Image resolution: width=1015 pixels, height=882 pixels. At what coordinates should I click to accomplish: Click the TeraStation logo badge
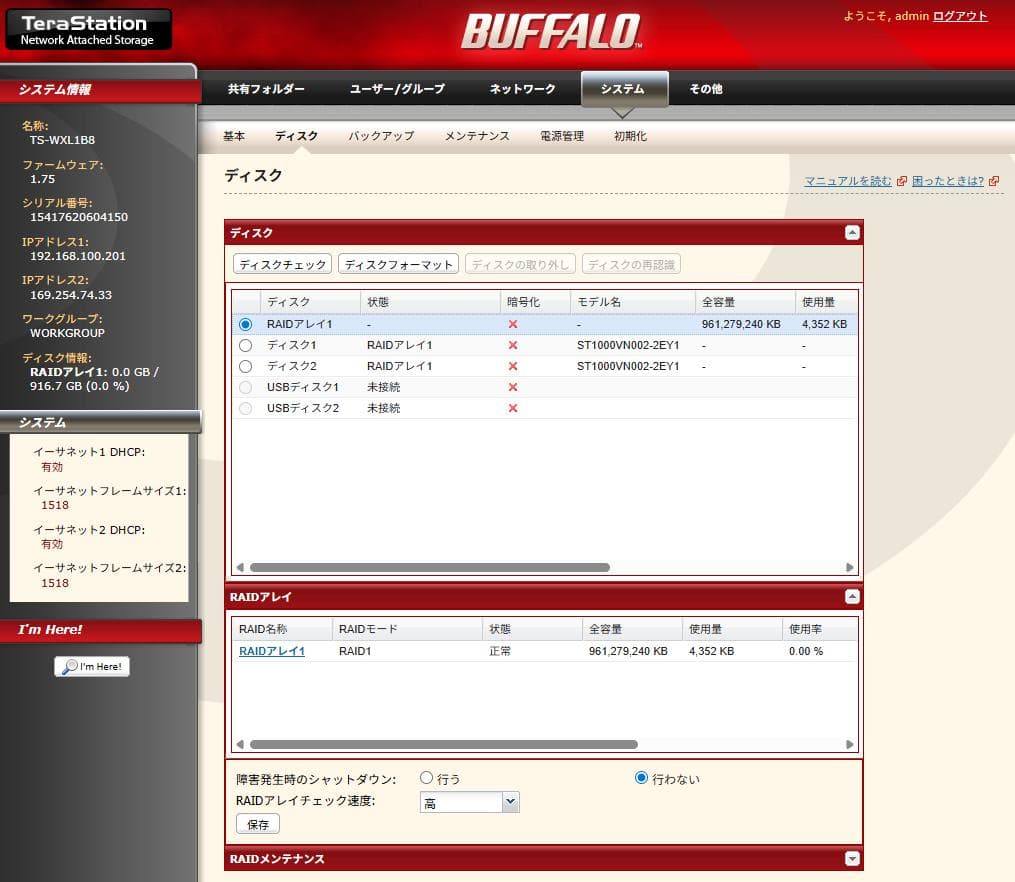(89, 29)
